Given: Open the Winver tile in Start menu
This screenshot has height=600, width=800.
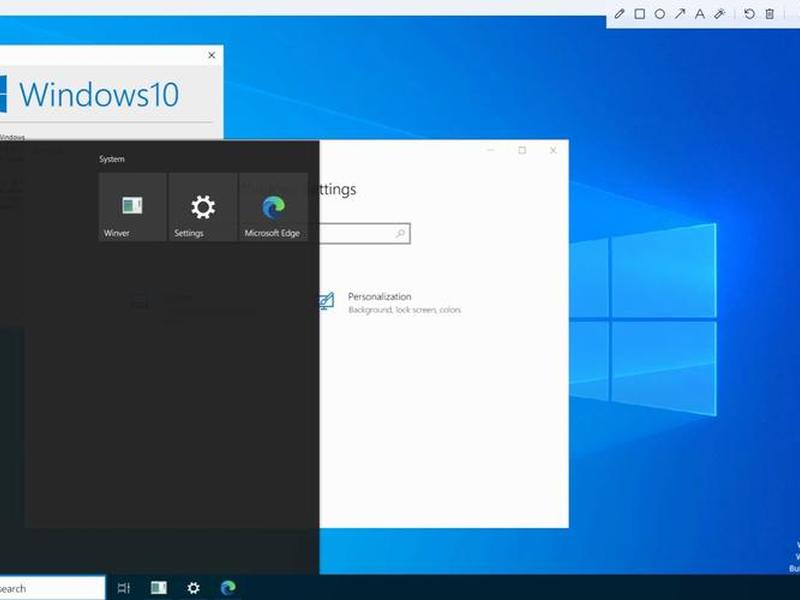Looking at the screenshot, I should (x=133, y=207).
